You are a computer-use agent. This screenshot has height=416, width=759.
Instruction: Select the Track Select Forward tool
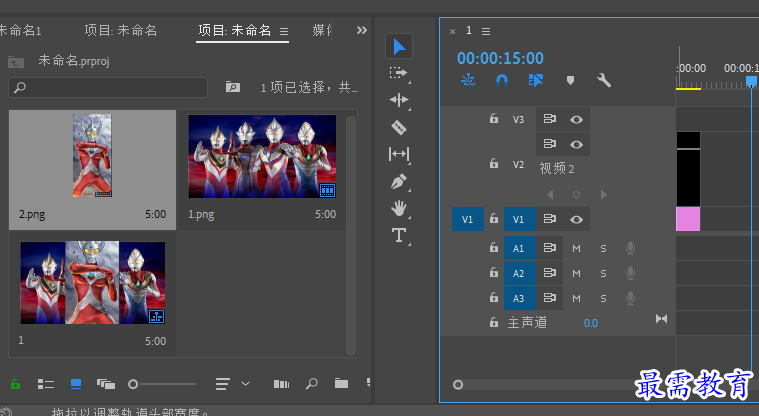pyautogui.click(x=399, y=73)
